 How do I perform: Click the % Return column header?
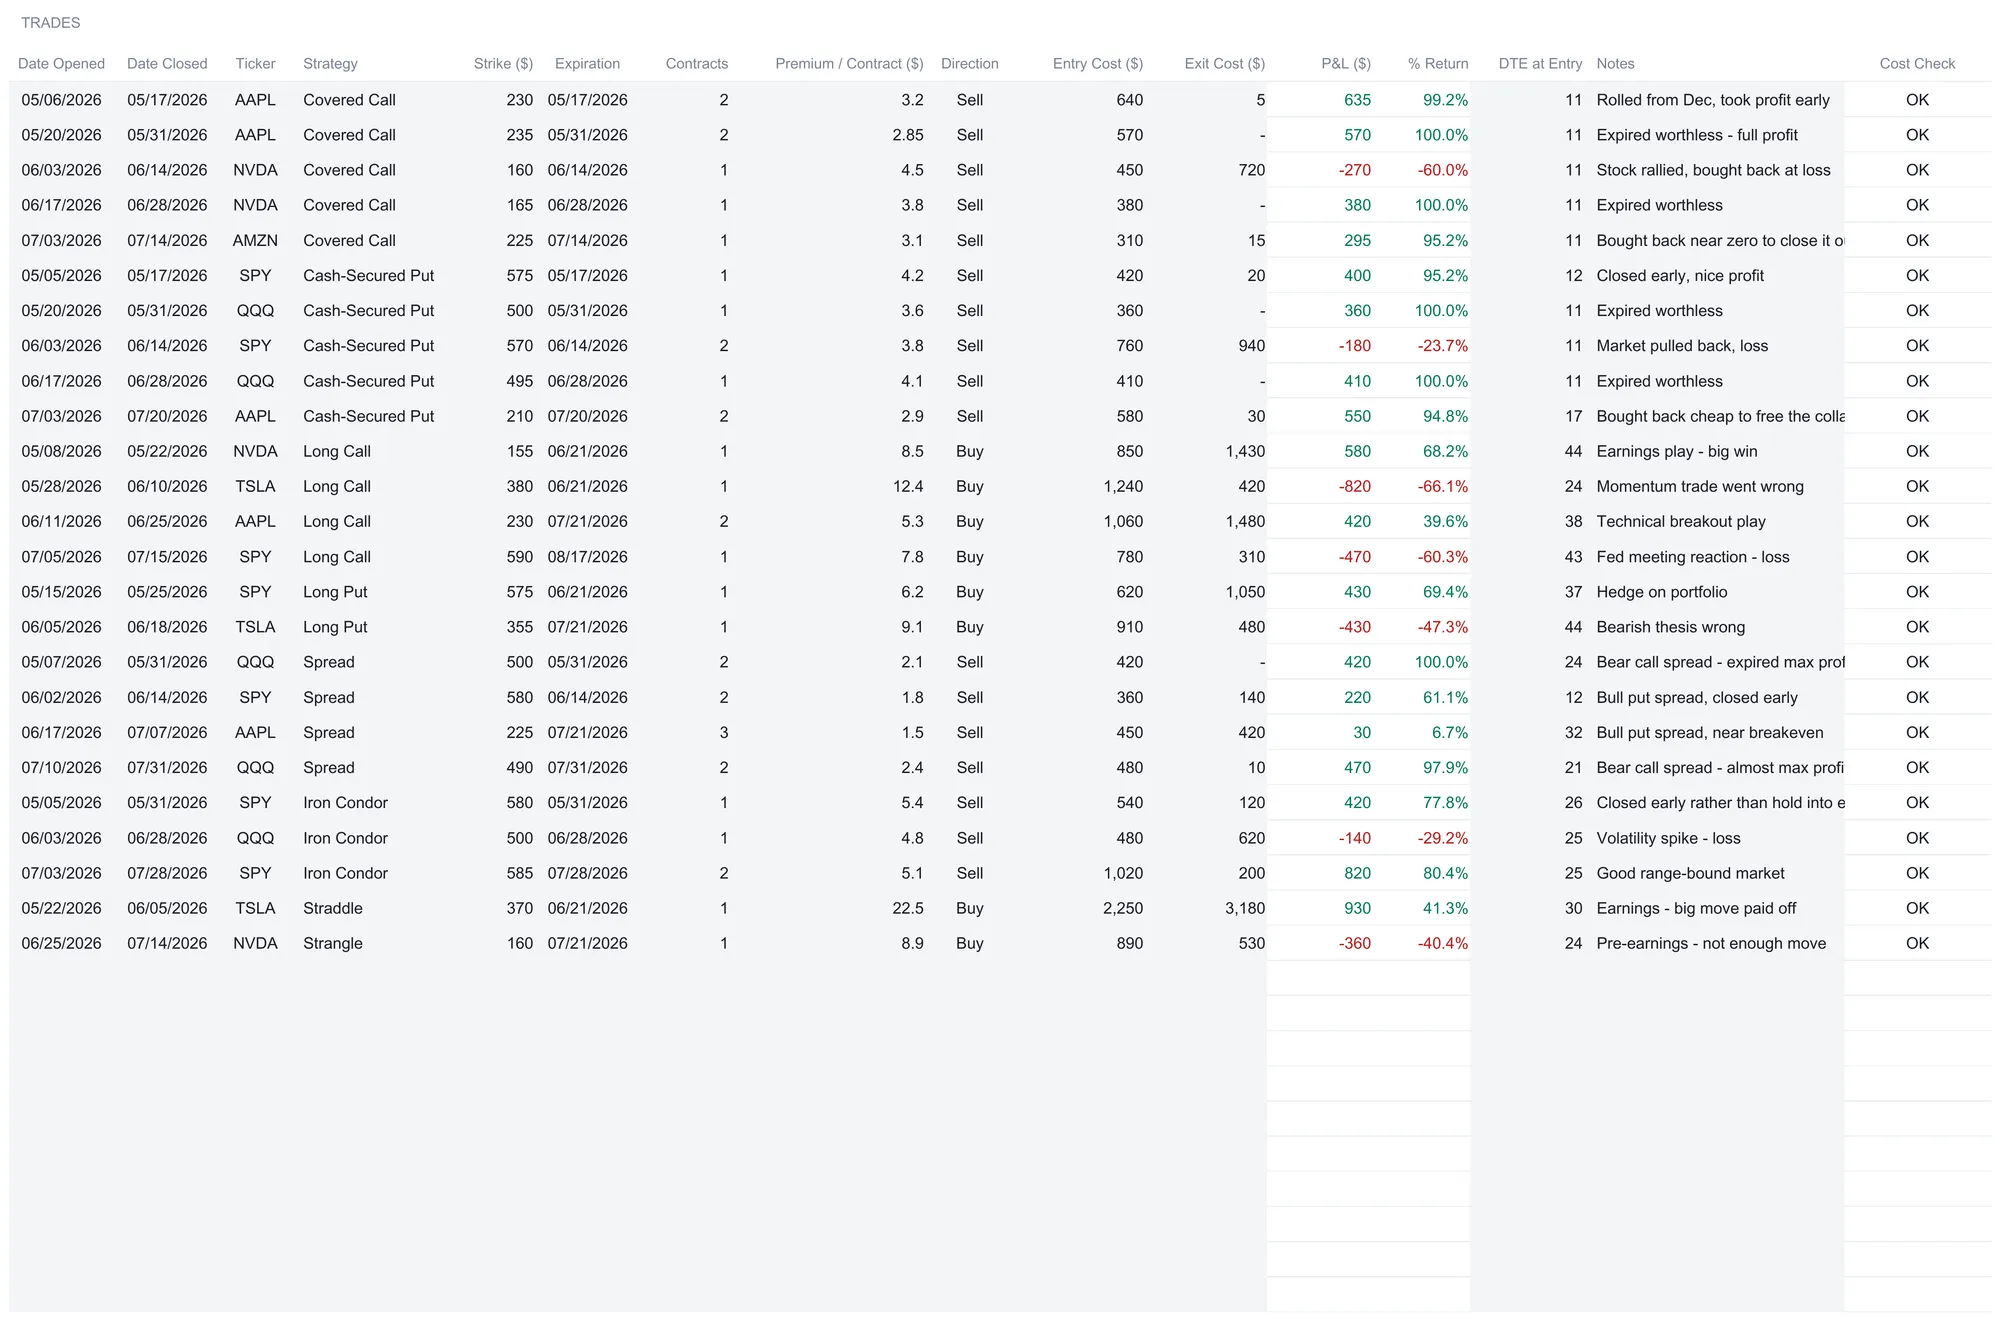1437,63
